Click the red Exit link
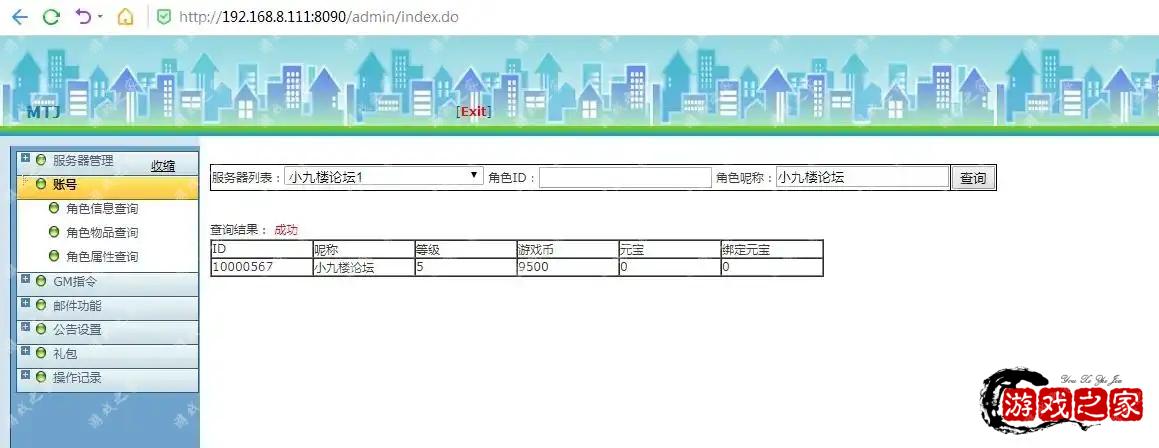Image resolution: width=1159 pixels, height=448 pixels. (473, 112)
